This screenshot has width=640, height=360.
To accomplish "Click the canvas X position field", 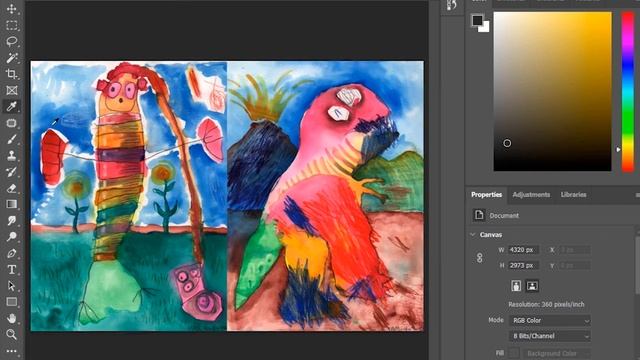I will click(x=575, y=249).
